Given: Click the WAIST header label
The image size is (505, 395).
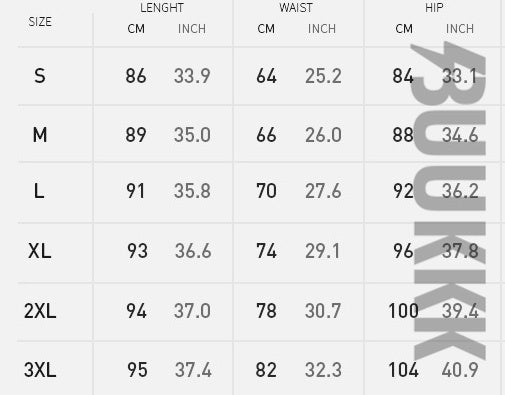Looking at the screenshot, I should pos(296,8).
